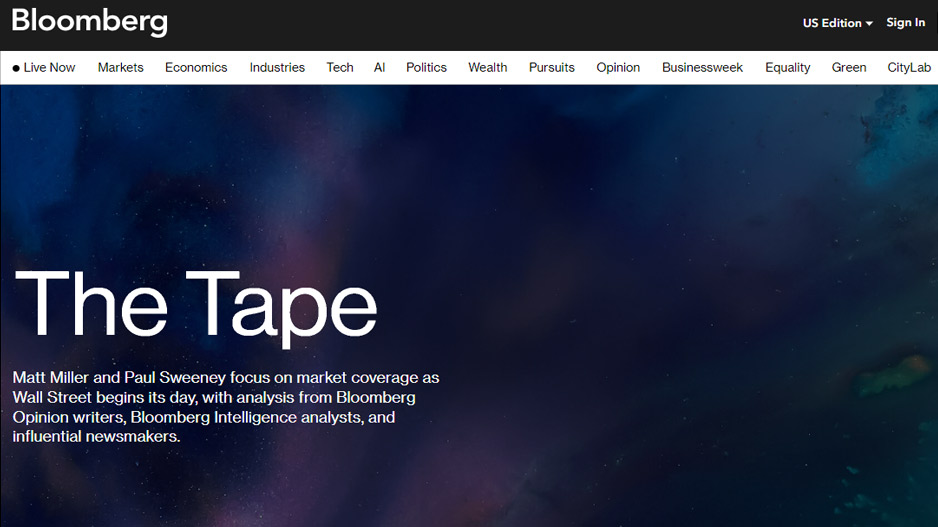The image size is (938, 527).
Task: Open the Politics section
Action: click(x=426, y=68)
